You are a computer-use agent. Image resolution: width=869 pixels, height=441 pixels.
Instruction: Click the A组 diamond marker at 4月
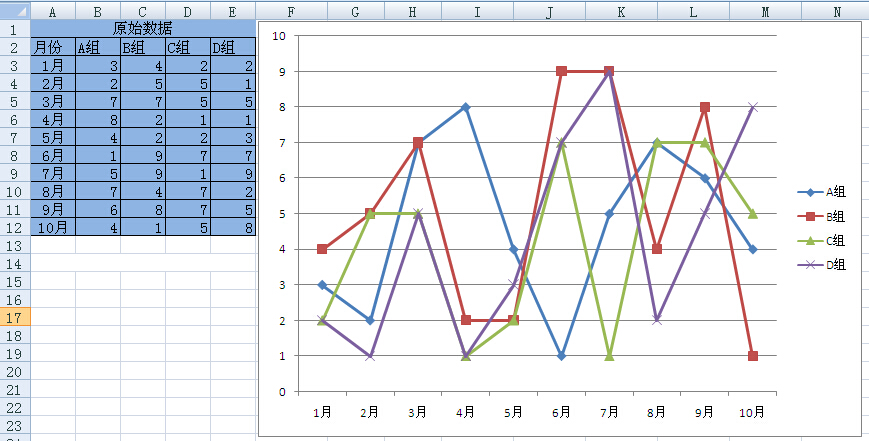point(466,107)
